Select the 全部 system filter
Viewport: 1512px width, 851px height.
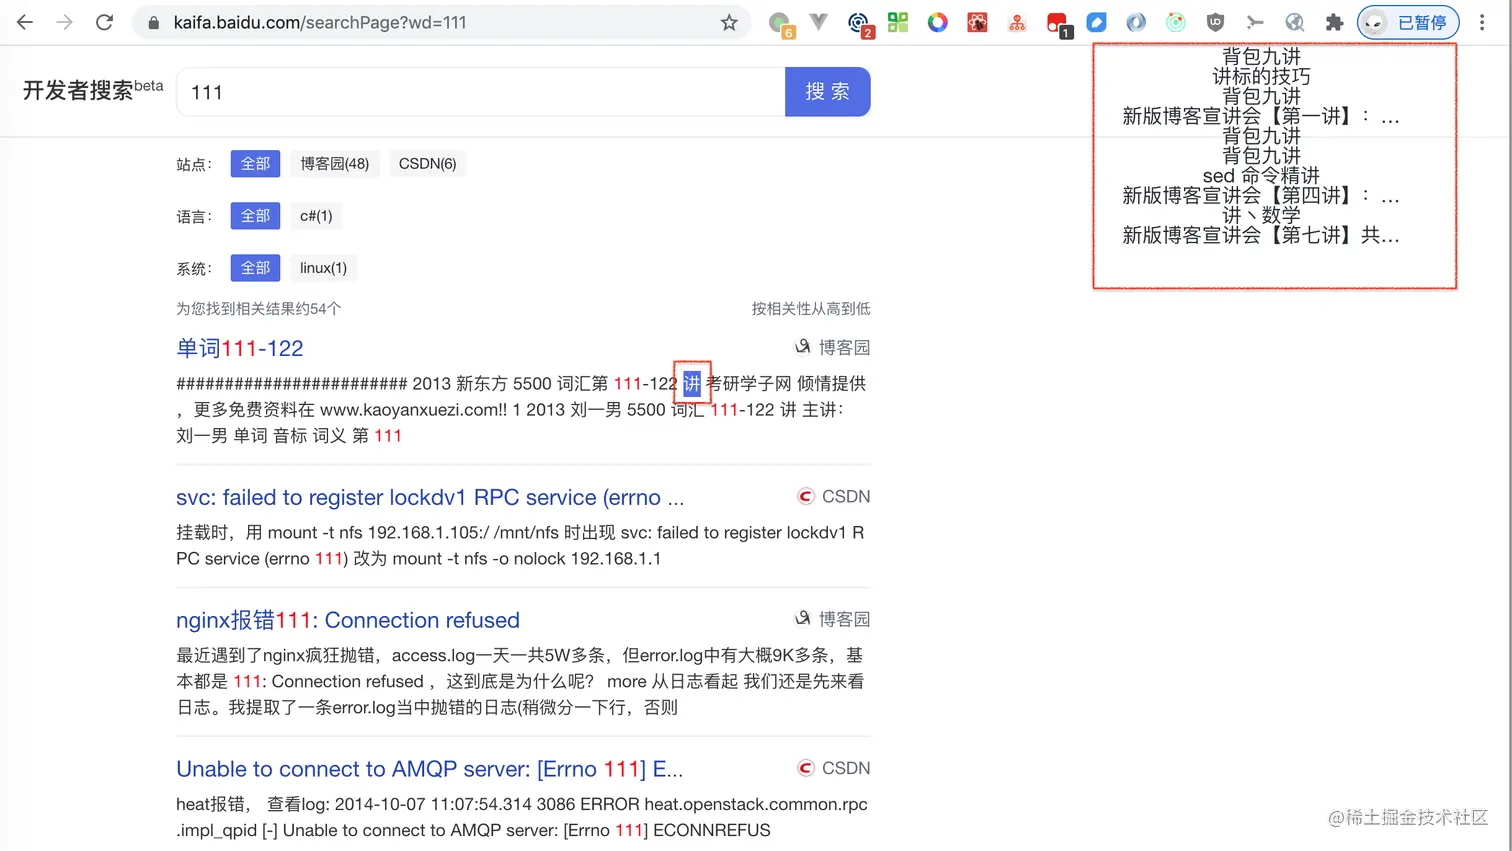(x=255, y=268)
